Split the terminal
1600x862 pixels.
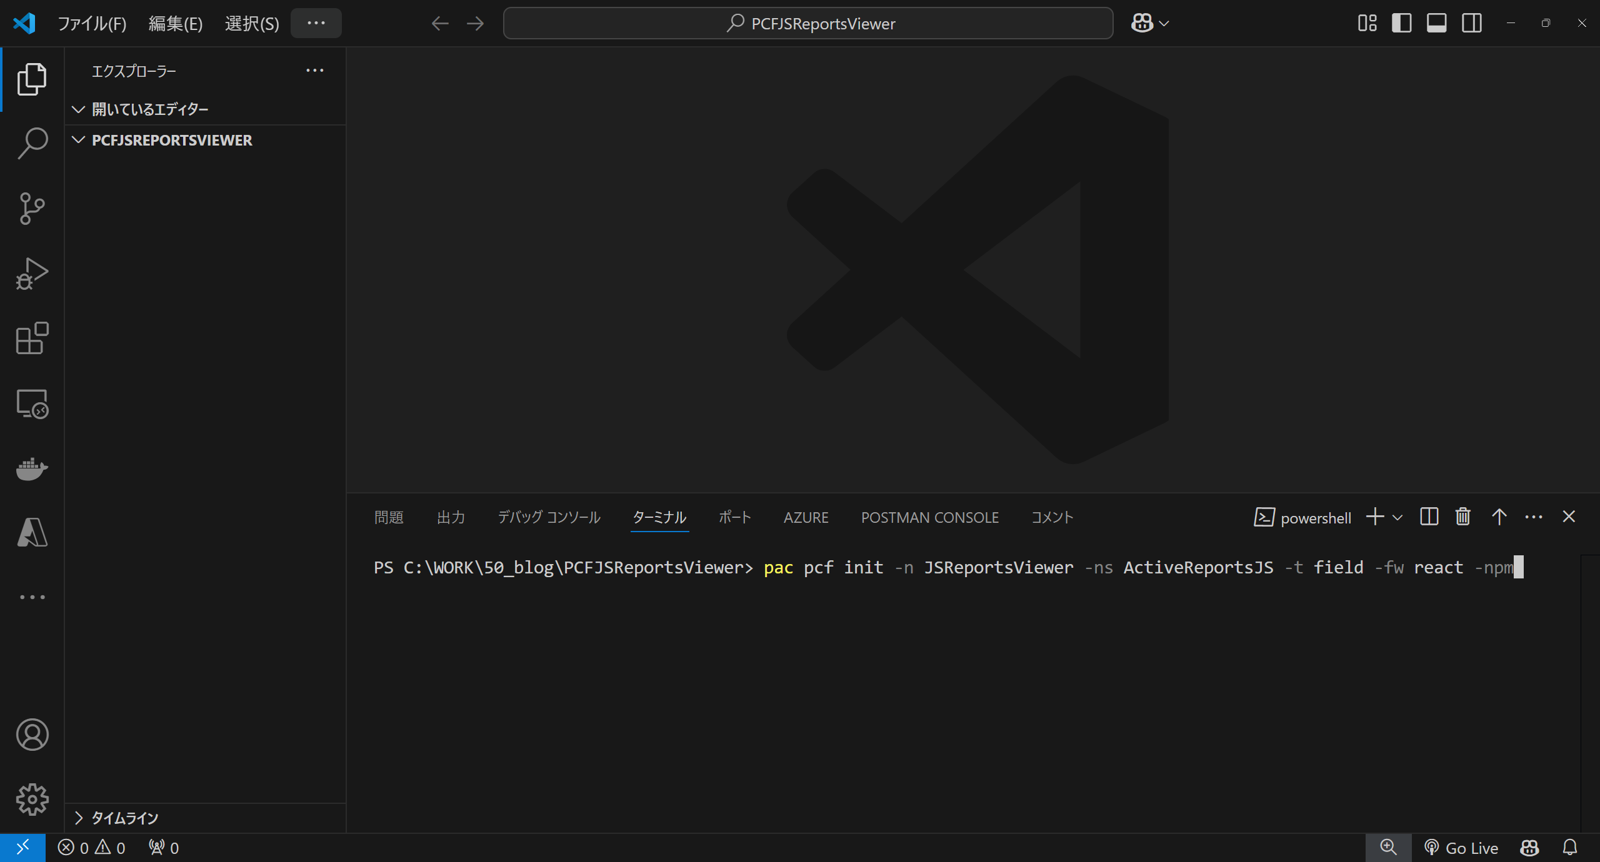[x=1429, y=517]
